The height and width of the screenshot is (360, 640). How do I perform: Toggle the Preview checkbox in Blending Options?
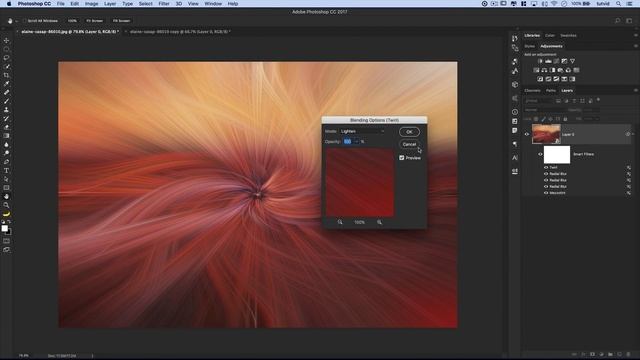pos(402,158)
